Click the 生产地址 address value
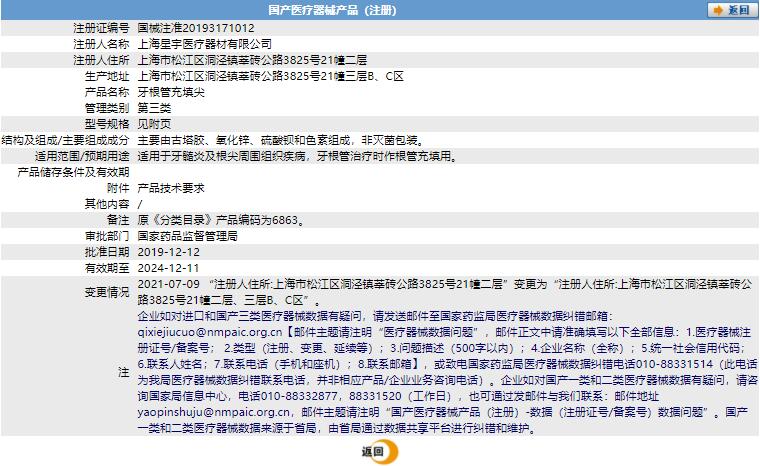This screenshot has width=760, height=466. [x=269, y=76]
